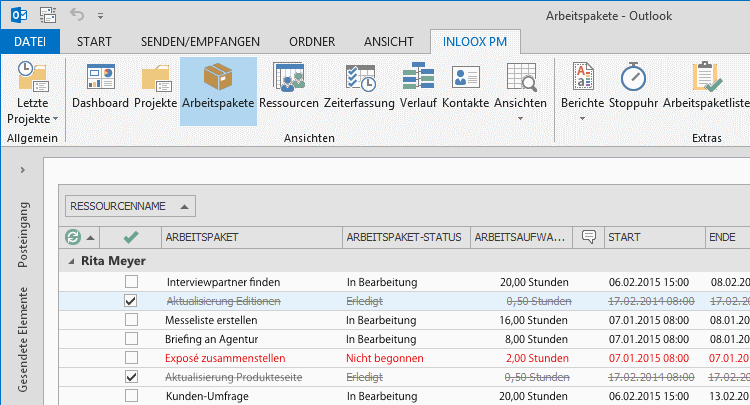The height and width of the screenshot is (405, 750).
Task: Open the quick access toolbar customize dropdown
Action: pos(100,16)
